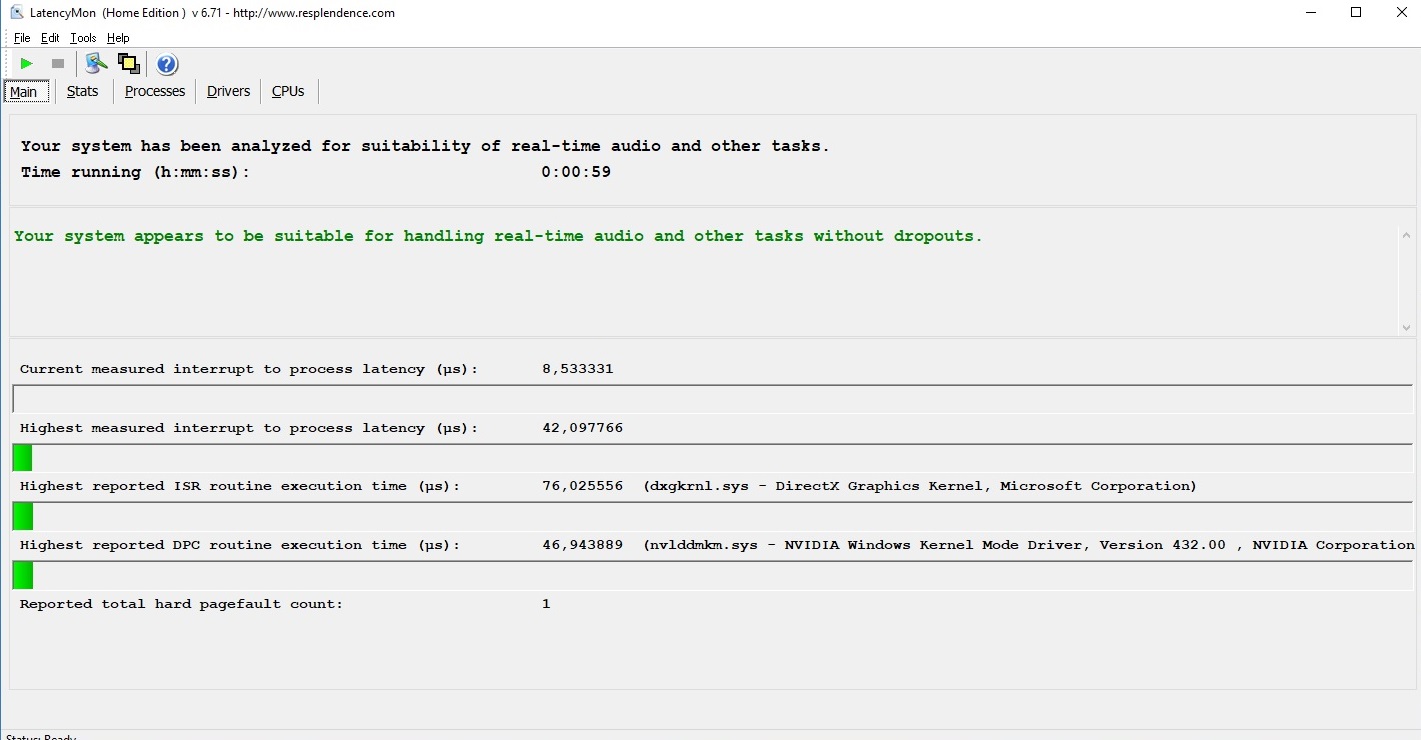1421x740 pixels.
Task: Stop monitoring with the gray stop icon
Action: pyautogui.click(x=58, y=64)
